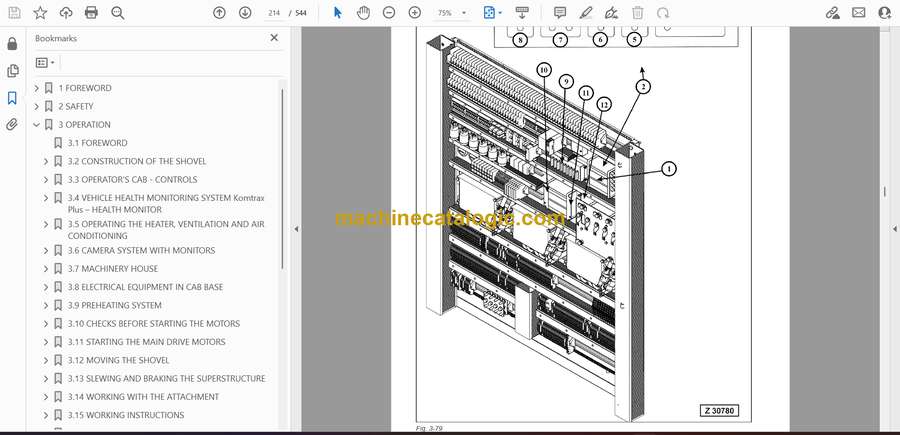Open 1 FOREWORD bookmark
Viewport: 900px width, 435px height.
85,88
